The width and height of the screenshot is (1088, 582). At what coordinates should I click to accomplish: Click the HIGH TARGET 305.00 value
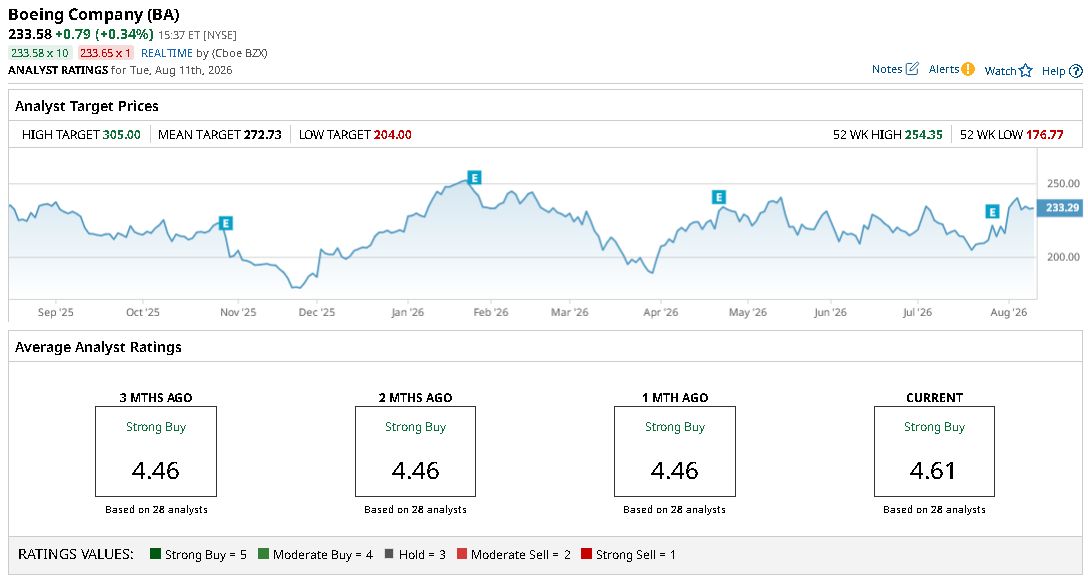121,135
